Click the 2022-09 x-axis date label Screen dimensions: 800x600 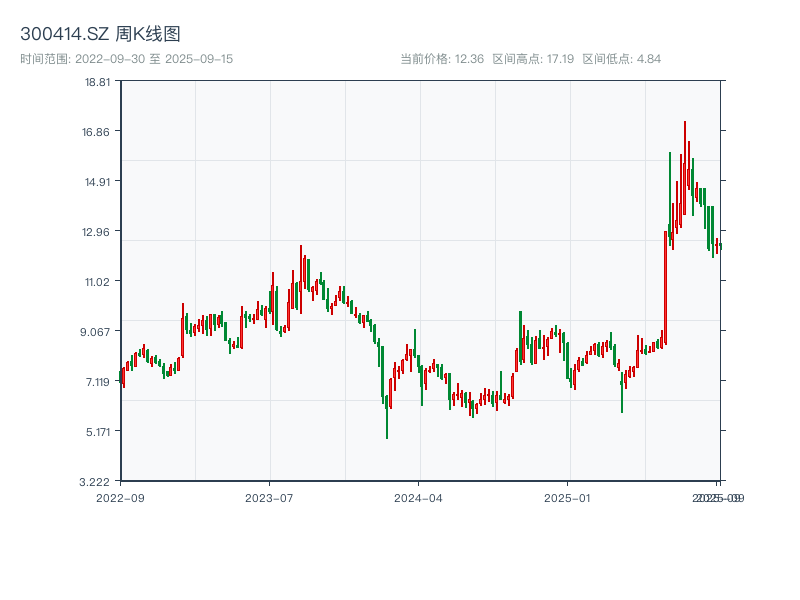120,497
